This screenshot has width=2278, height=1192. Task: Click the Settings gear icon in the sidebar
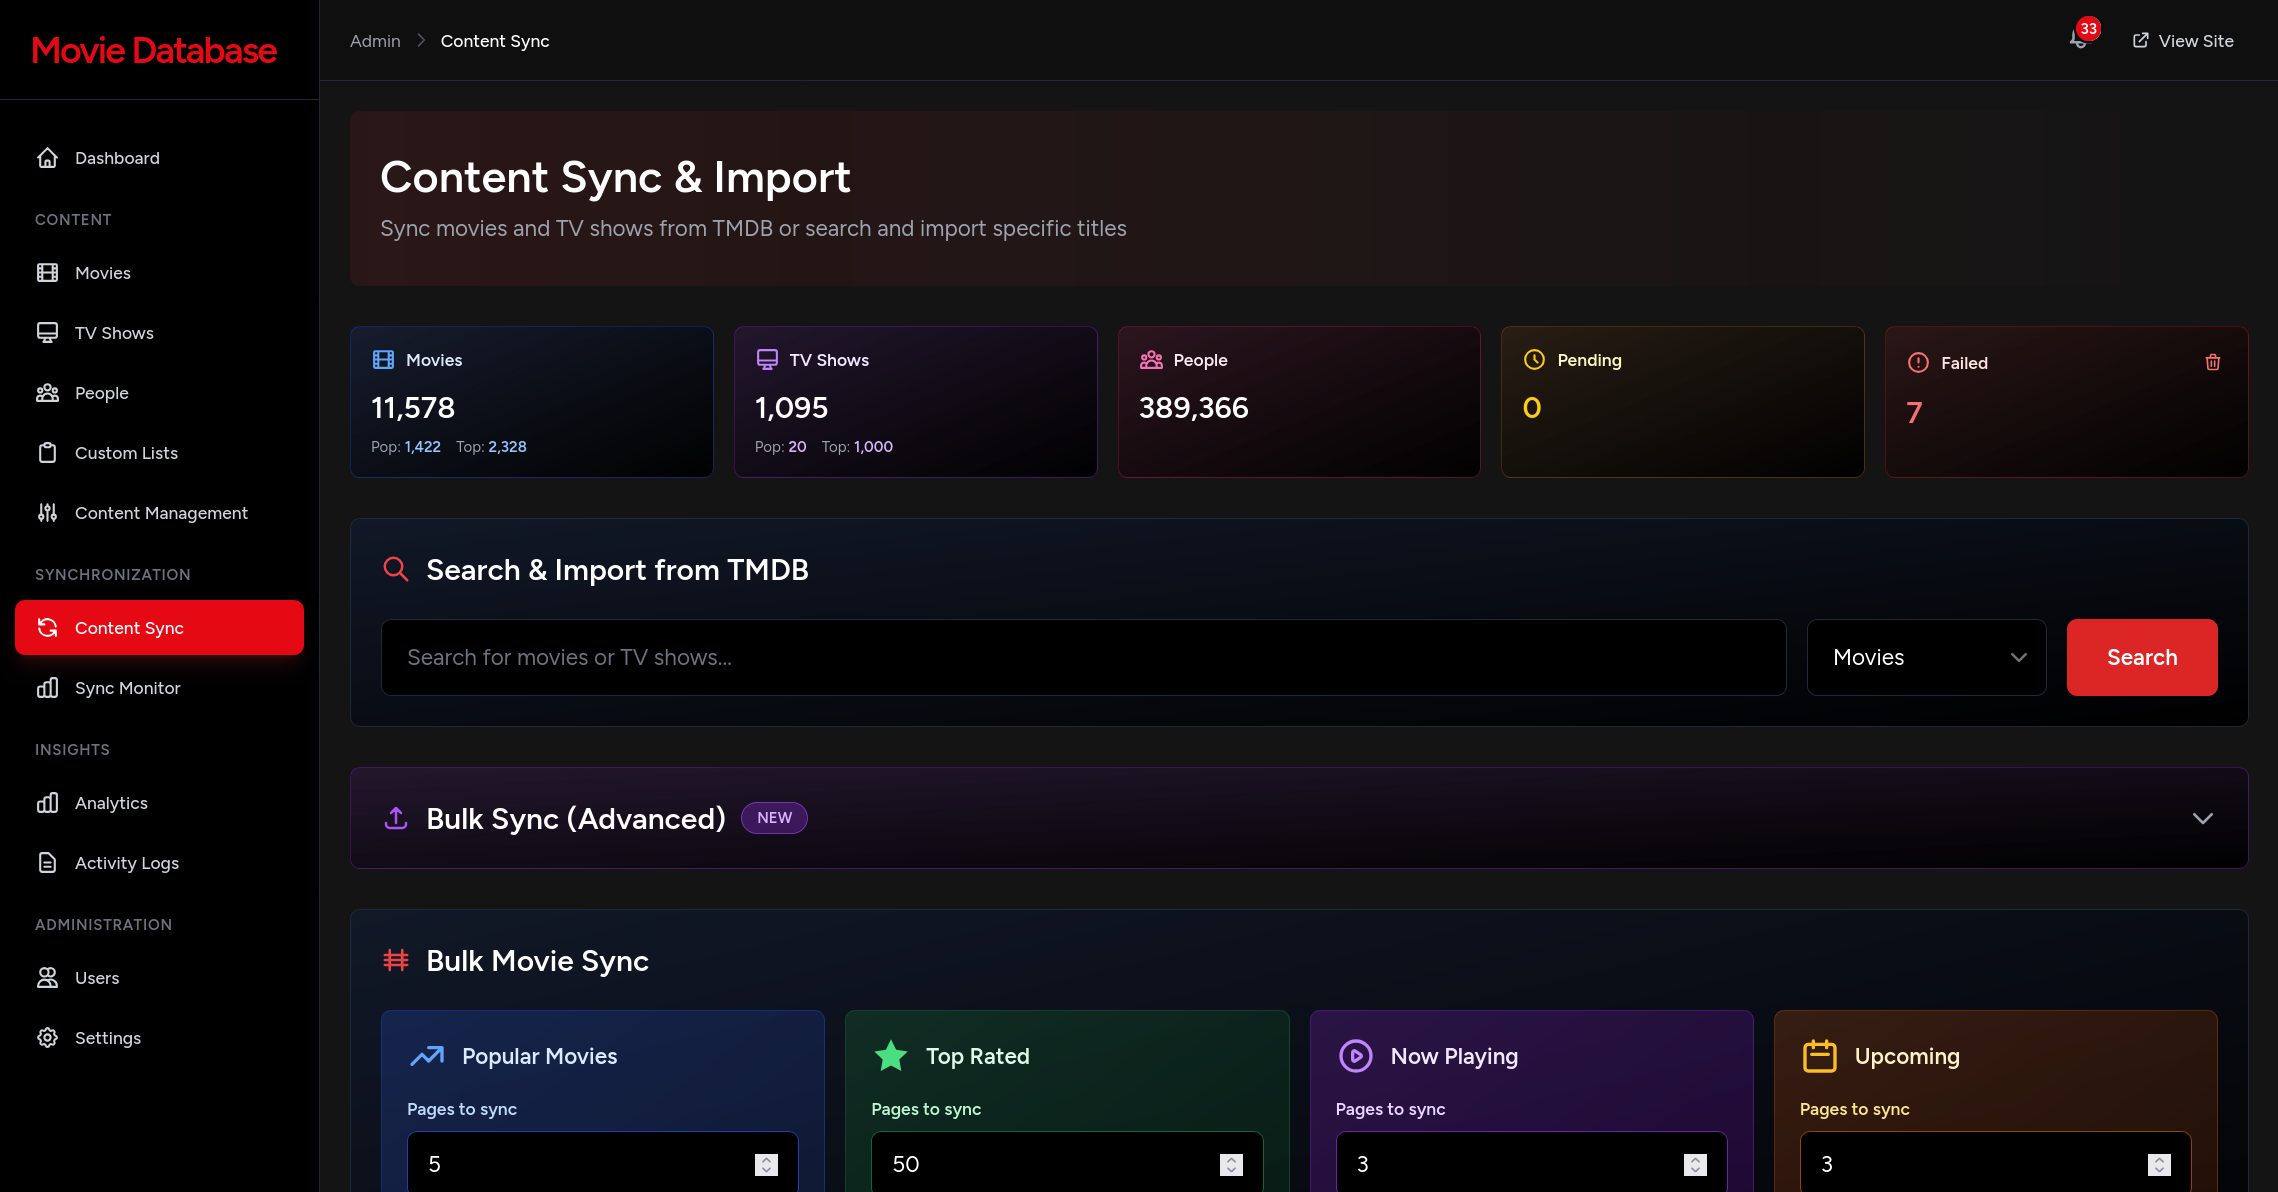[47, 1038]
